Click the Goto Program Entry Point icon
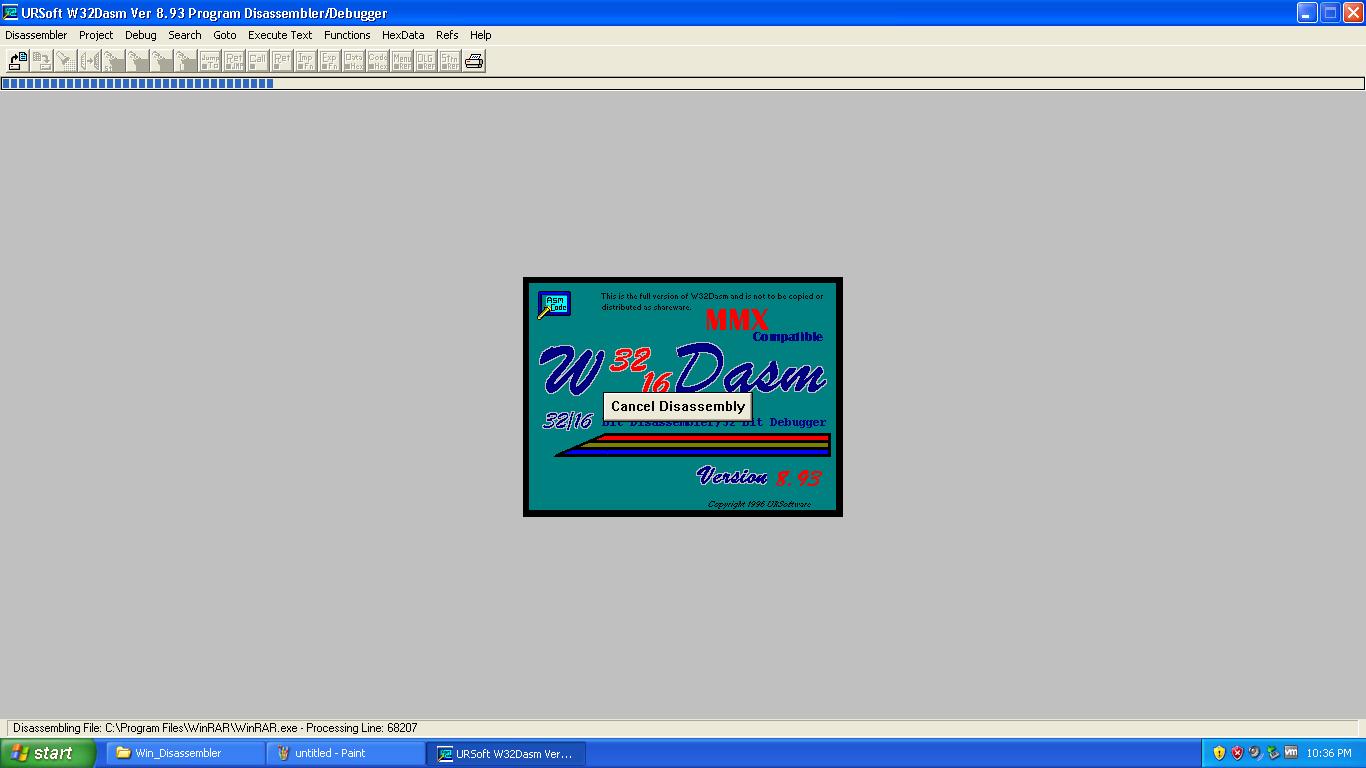The width and height of the screenshot is (1366, 768). point(137,61)
